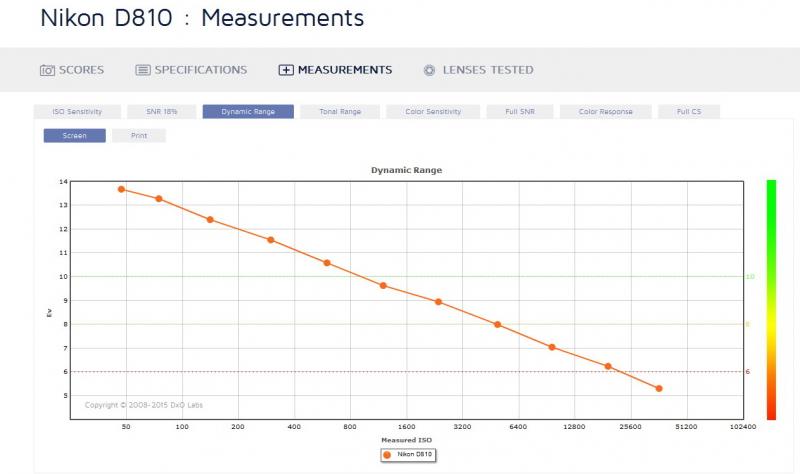Click the '6400' x-axis label

[518, 427]
